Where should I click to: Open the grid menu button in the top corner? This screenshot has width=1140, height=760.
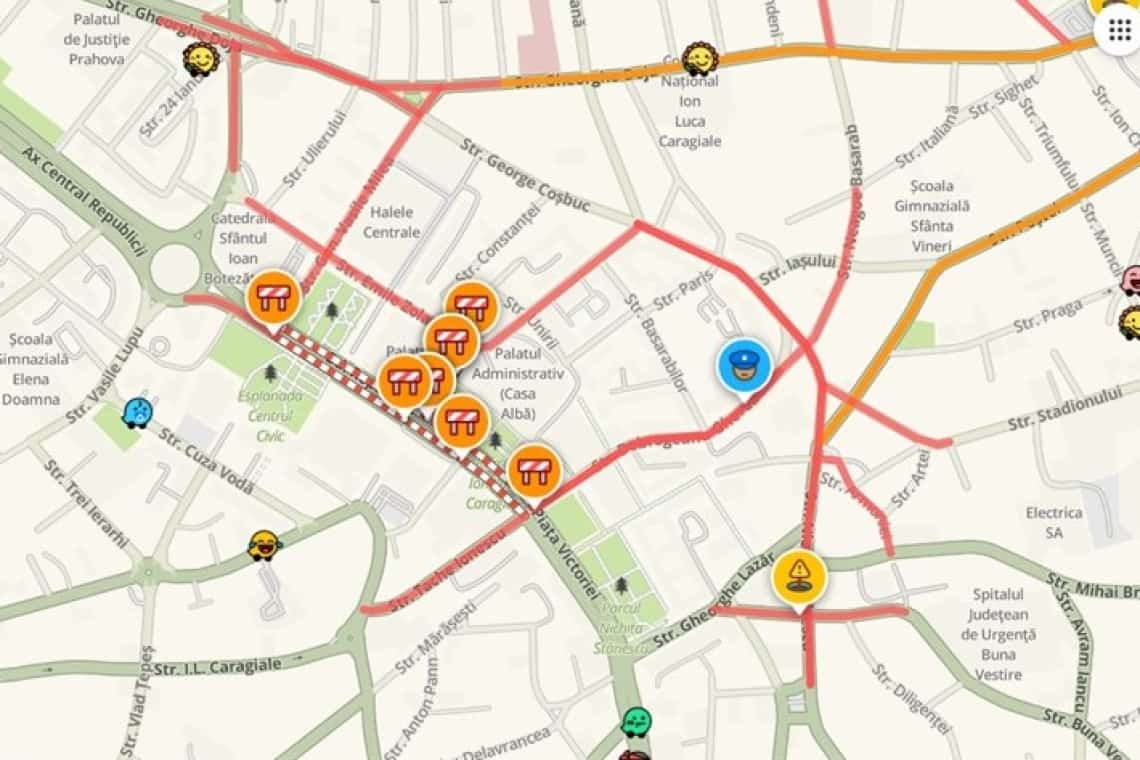tap(1120, 31)
